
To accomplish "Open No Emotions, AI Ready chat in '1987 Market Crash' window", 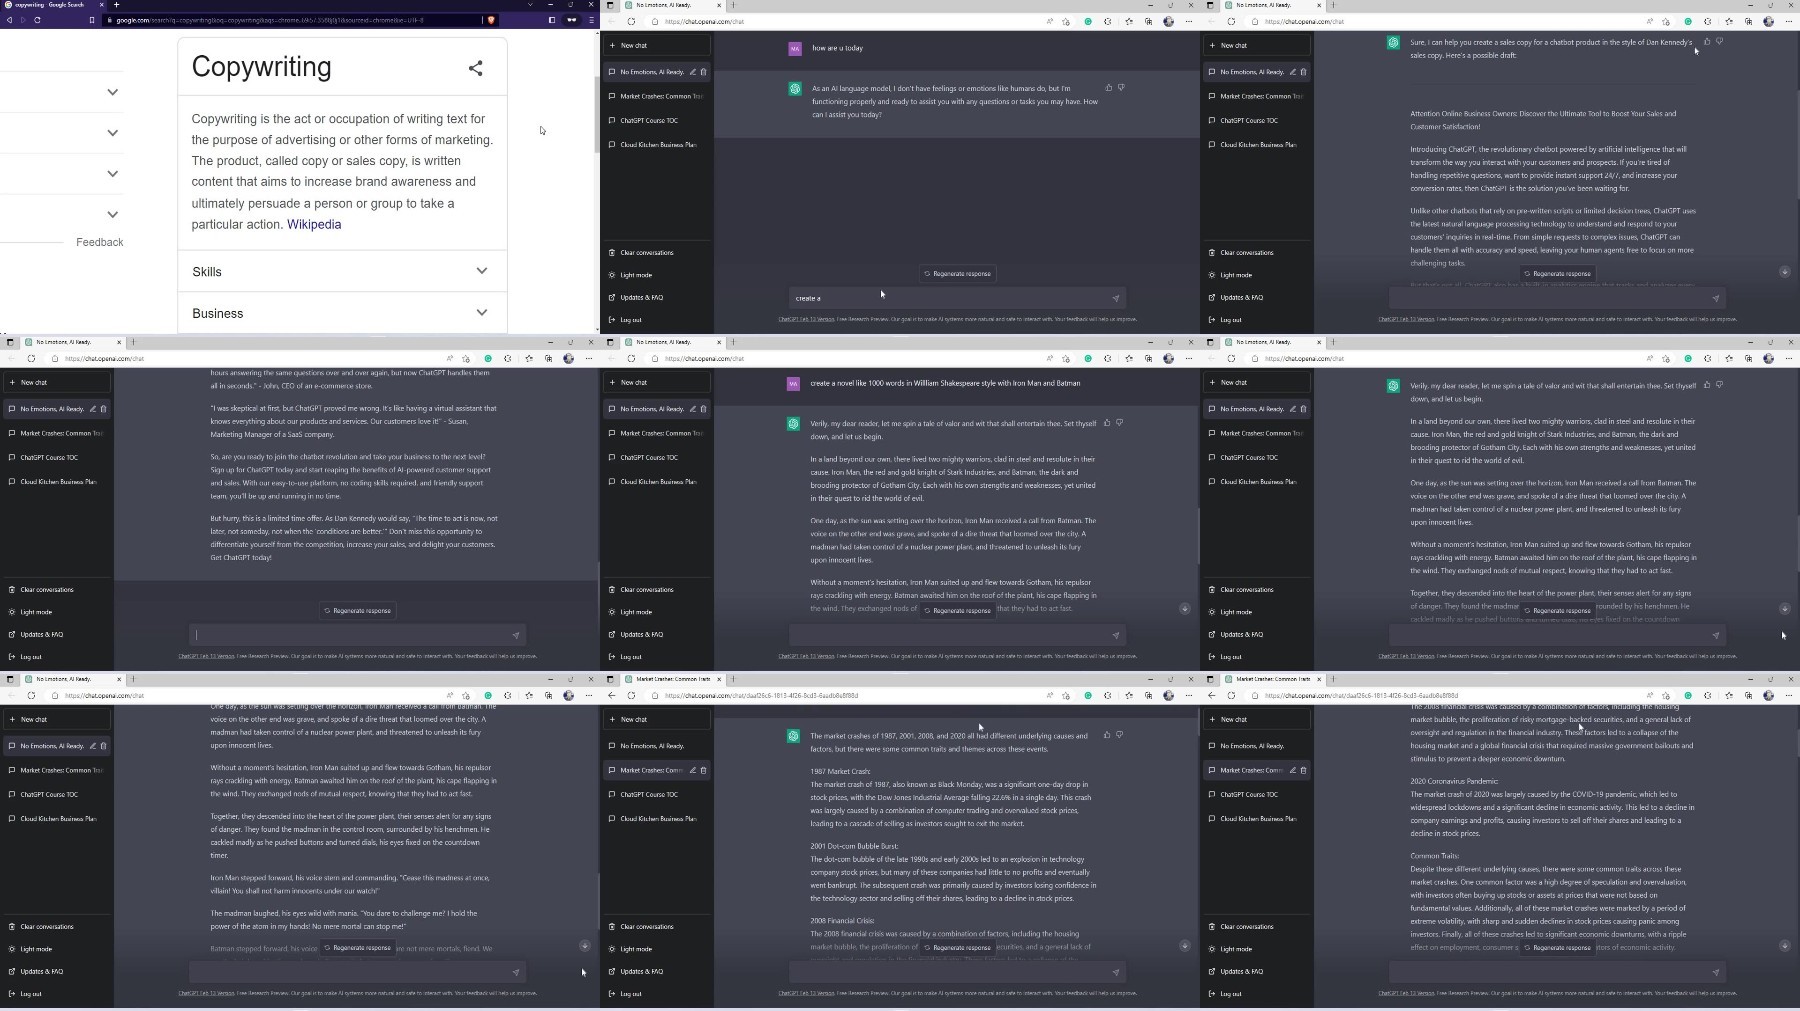I will pyautogui.click(x=657, y=746).
